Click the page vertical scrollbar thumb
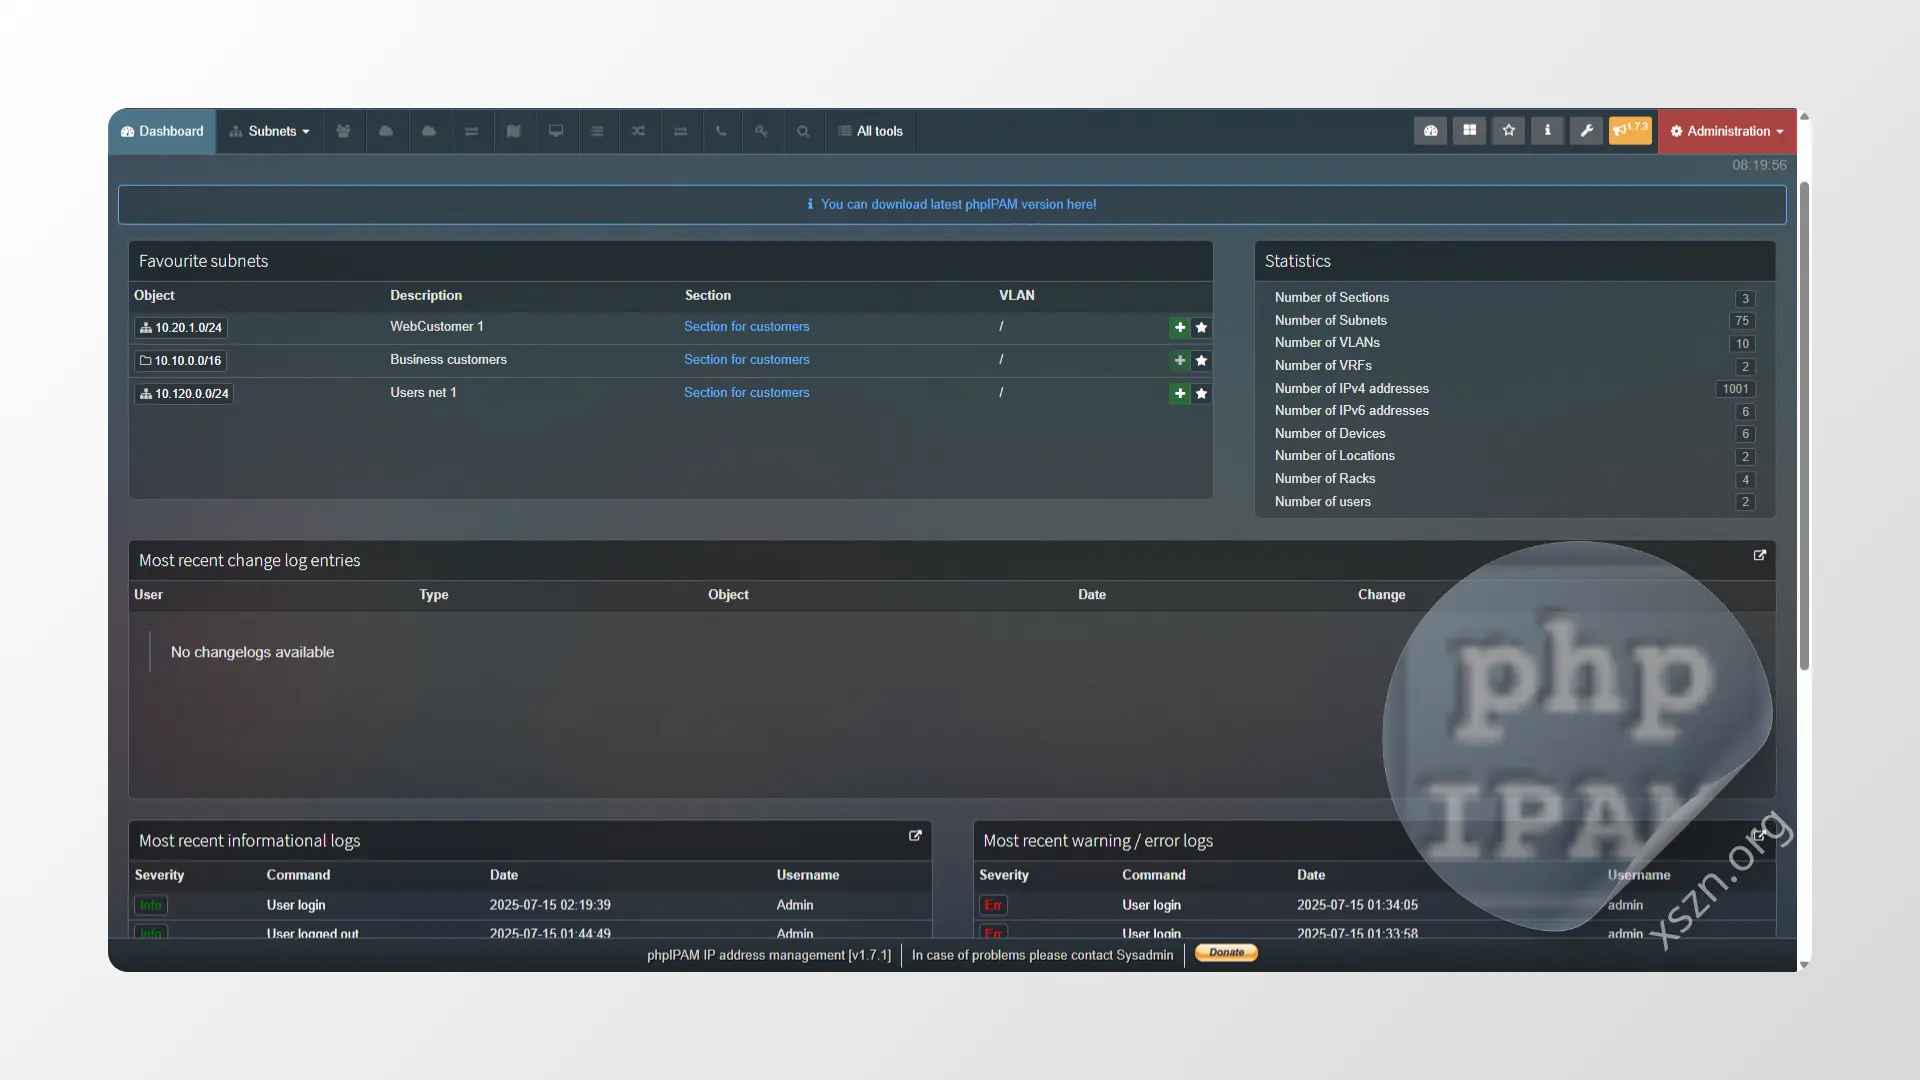1920x1080 pixels. 1804,425
